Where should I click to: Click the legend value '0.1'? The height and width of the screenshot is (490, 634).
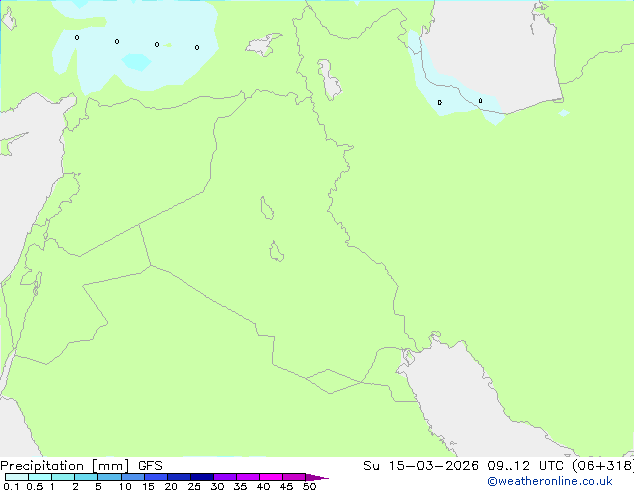(11, 486)
